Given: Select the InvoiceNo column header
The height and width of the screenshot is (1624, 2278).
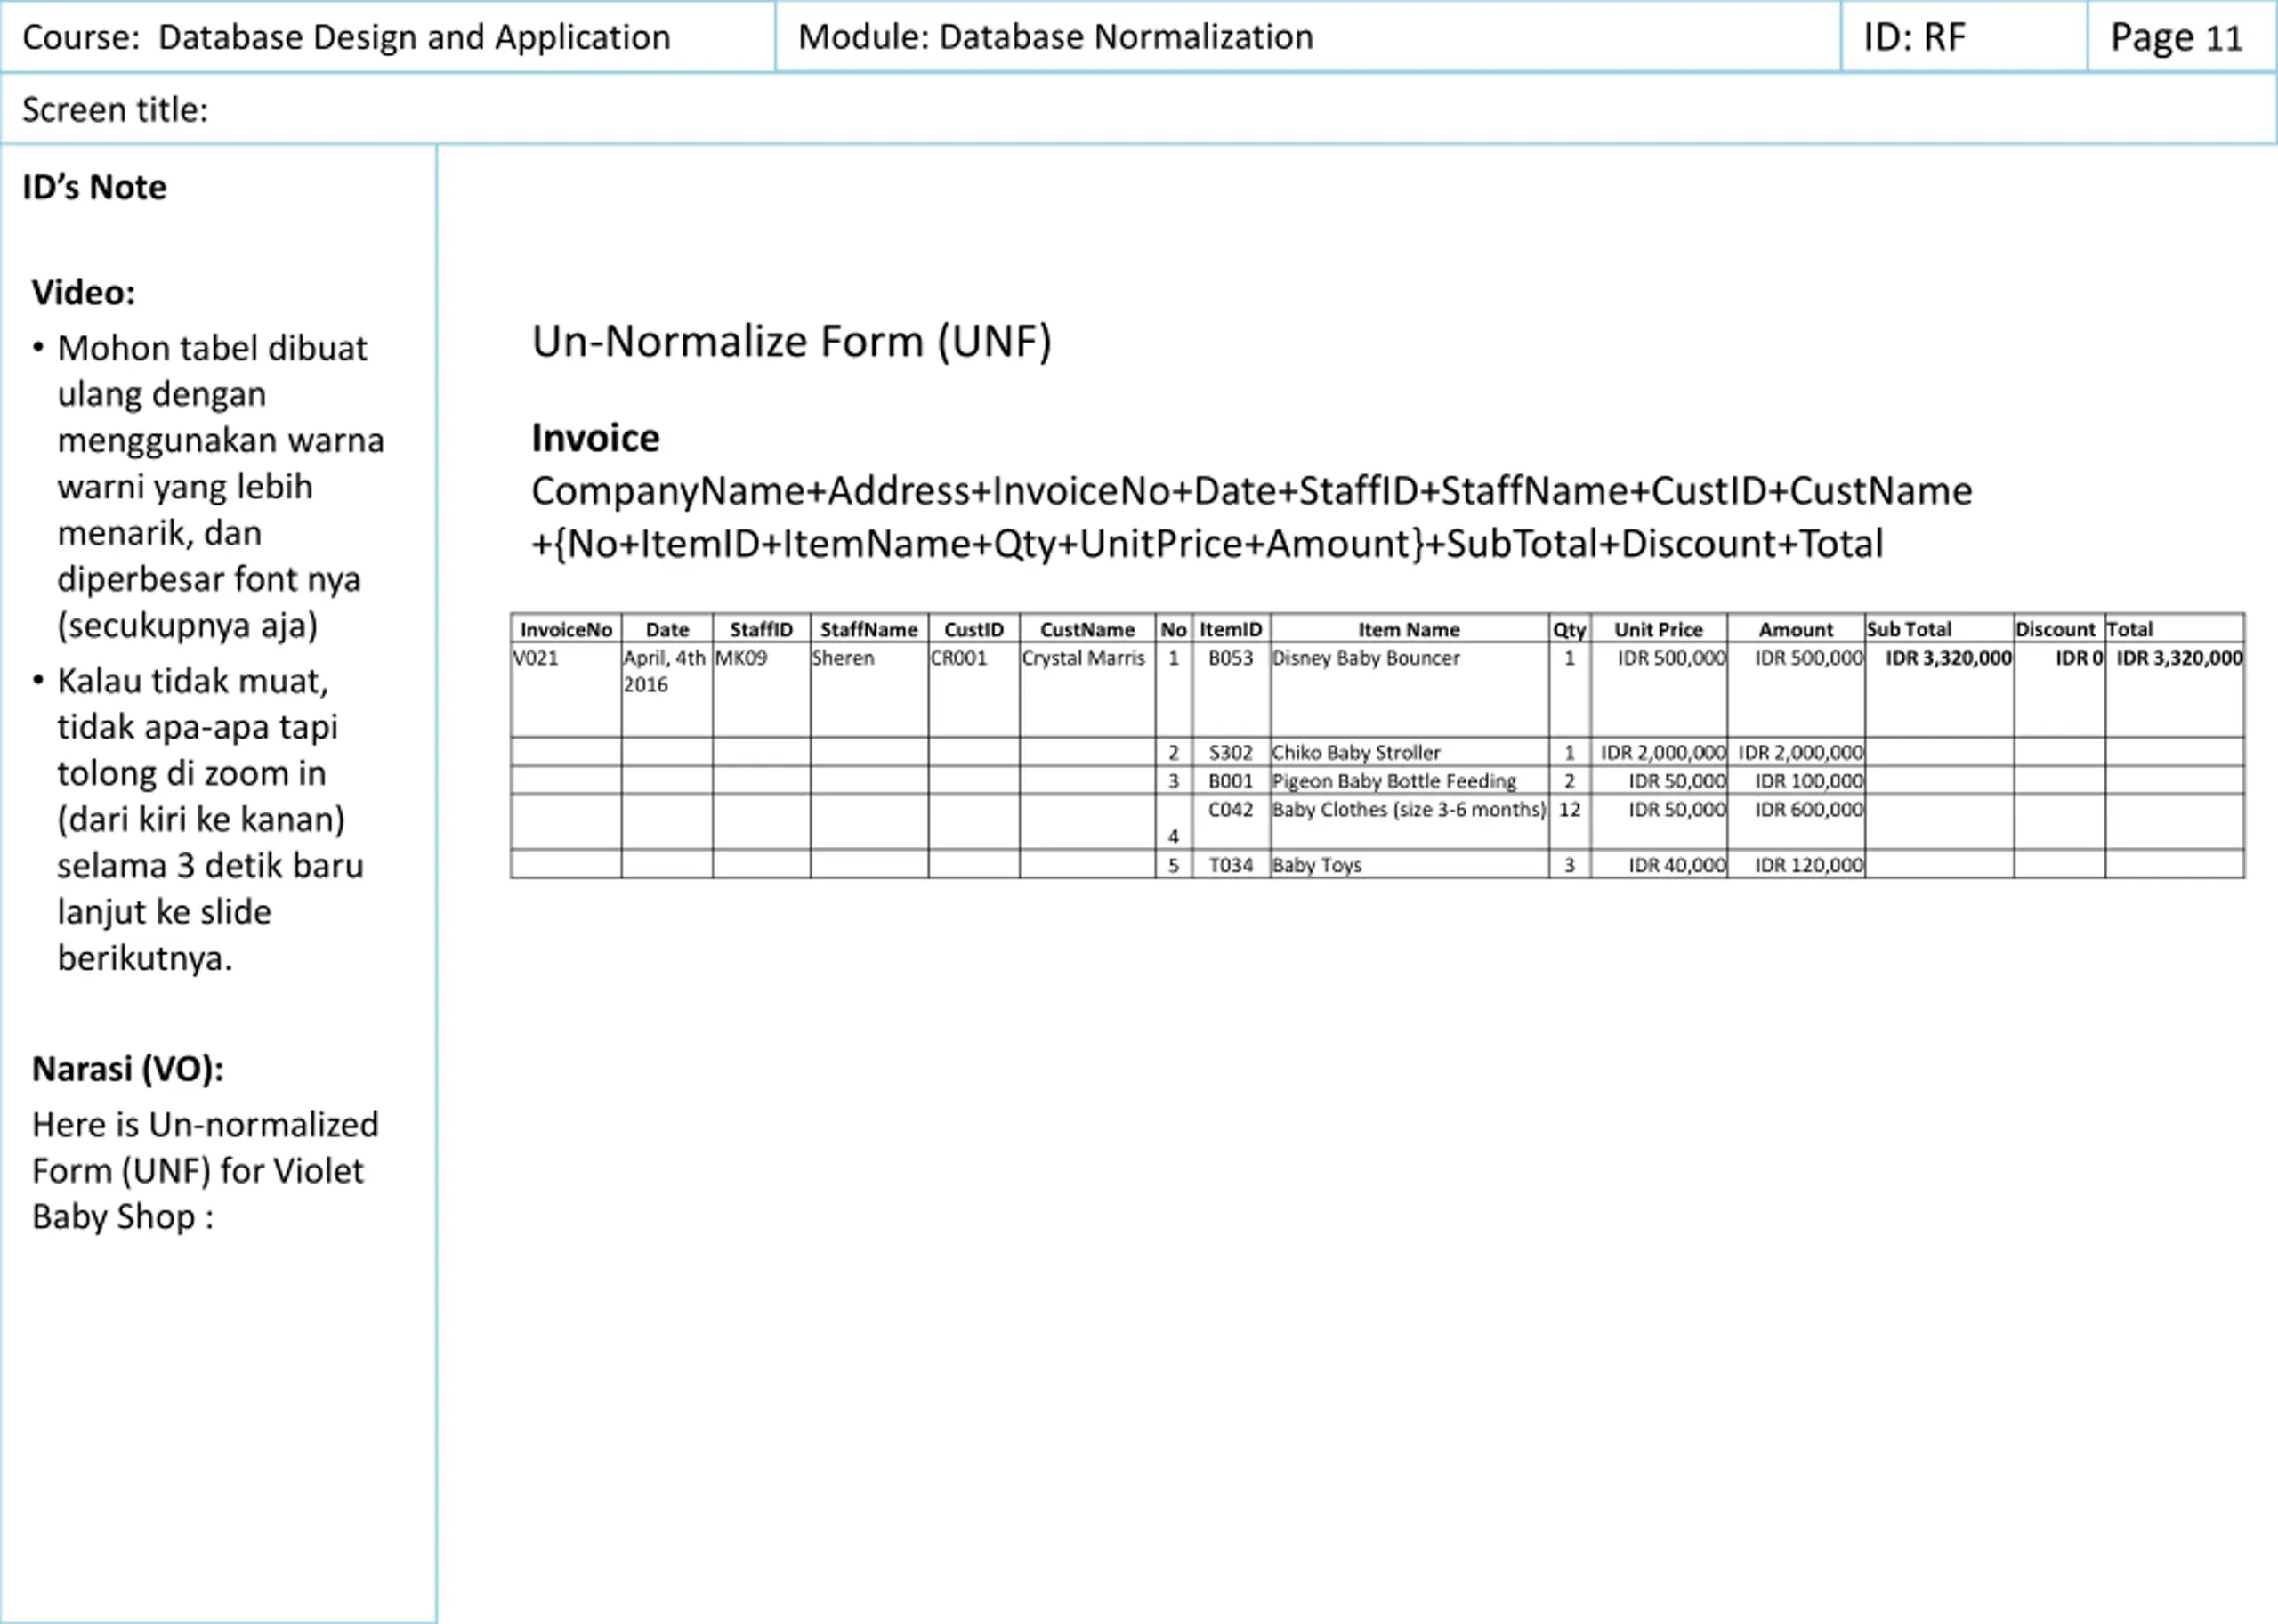Looking at the screenshot, I should pyautogui.click(x=566, y=629).
